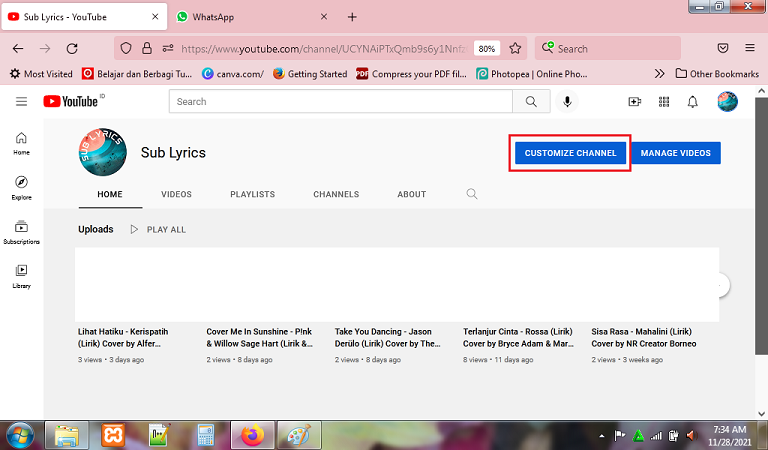Open the YouTube apps grid icon

click(x=664, y=101)
